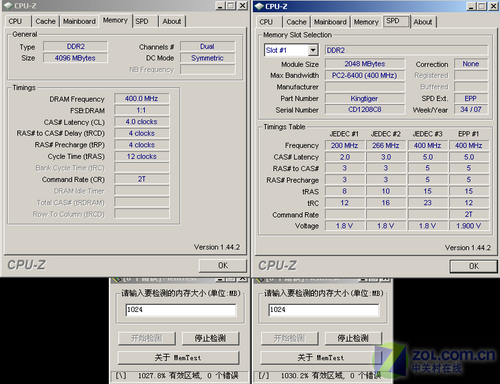This screenshot has height=384, width=500.
Task: Click EPP #1 voltage 1.900 V
Action: pyautogui.click(x=469, y=226)
